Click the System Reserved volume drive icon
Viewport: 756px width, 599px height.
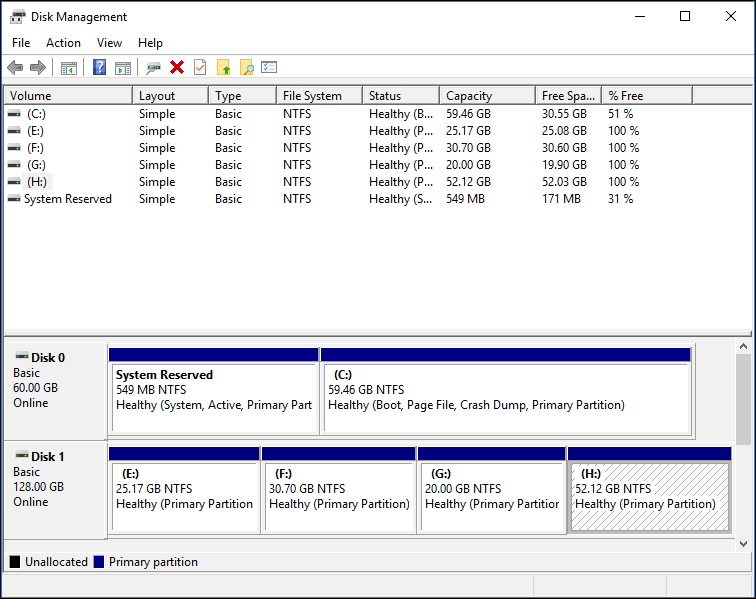[14, 199]
